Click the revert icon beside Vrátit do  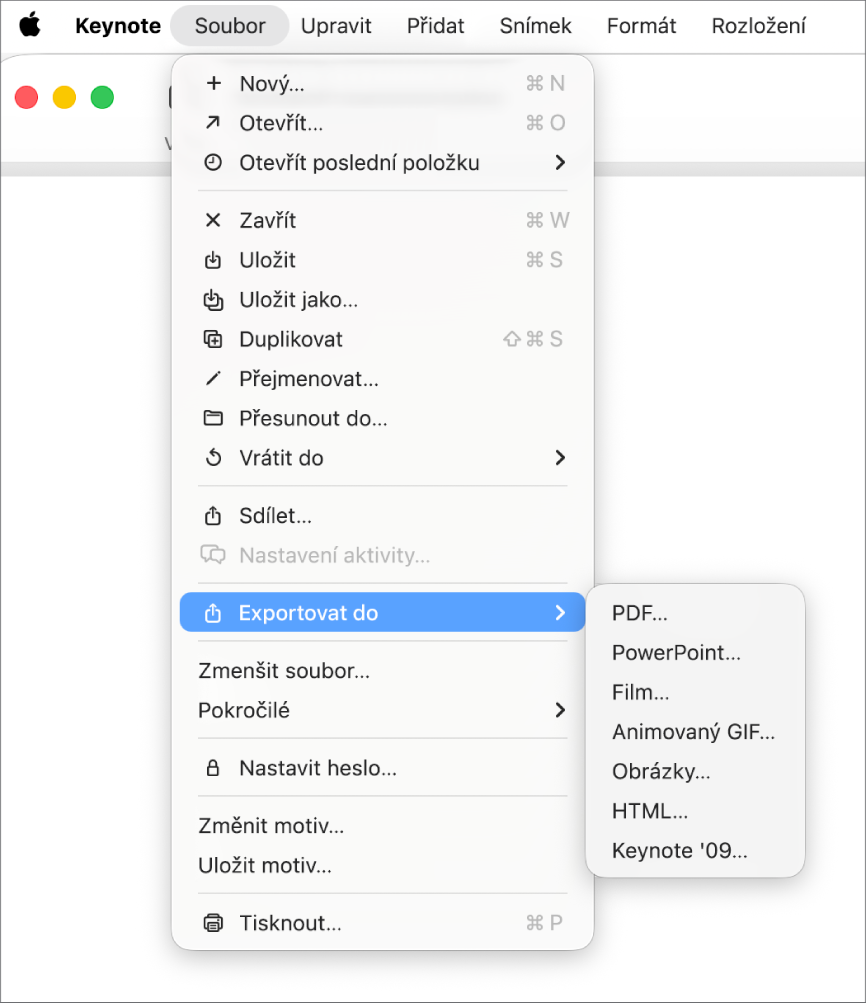(213, 458)
